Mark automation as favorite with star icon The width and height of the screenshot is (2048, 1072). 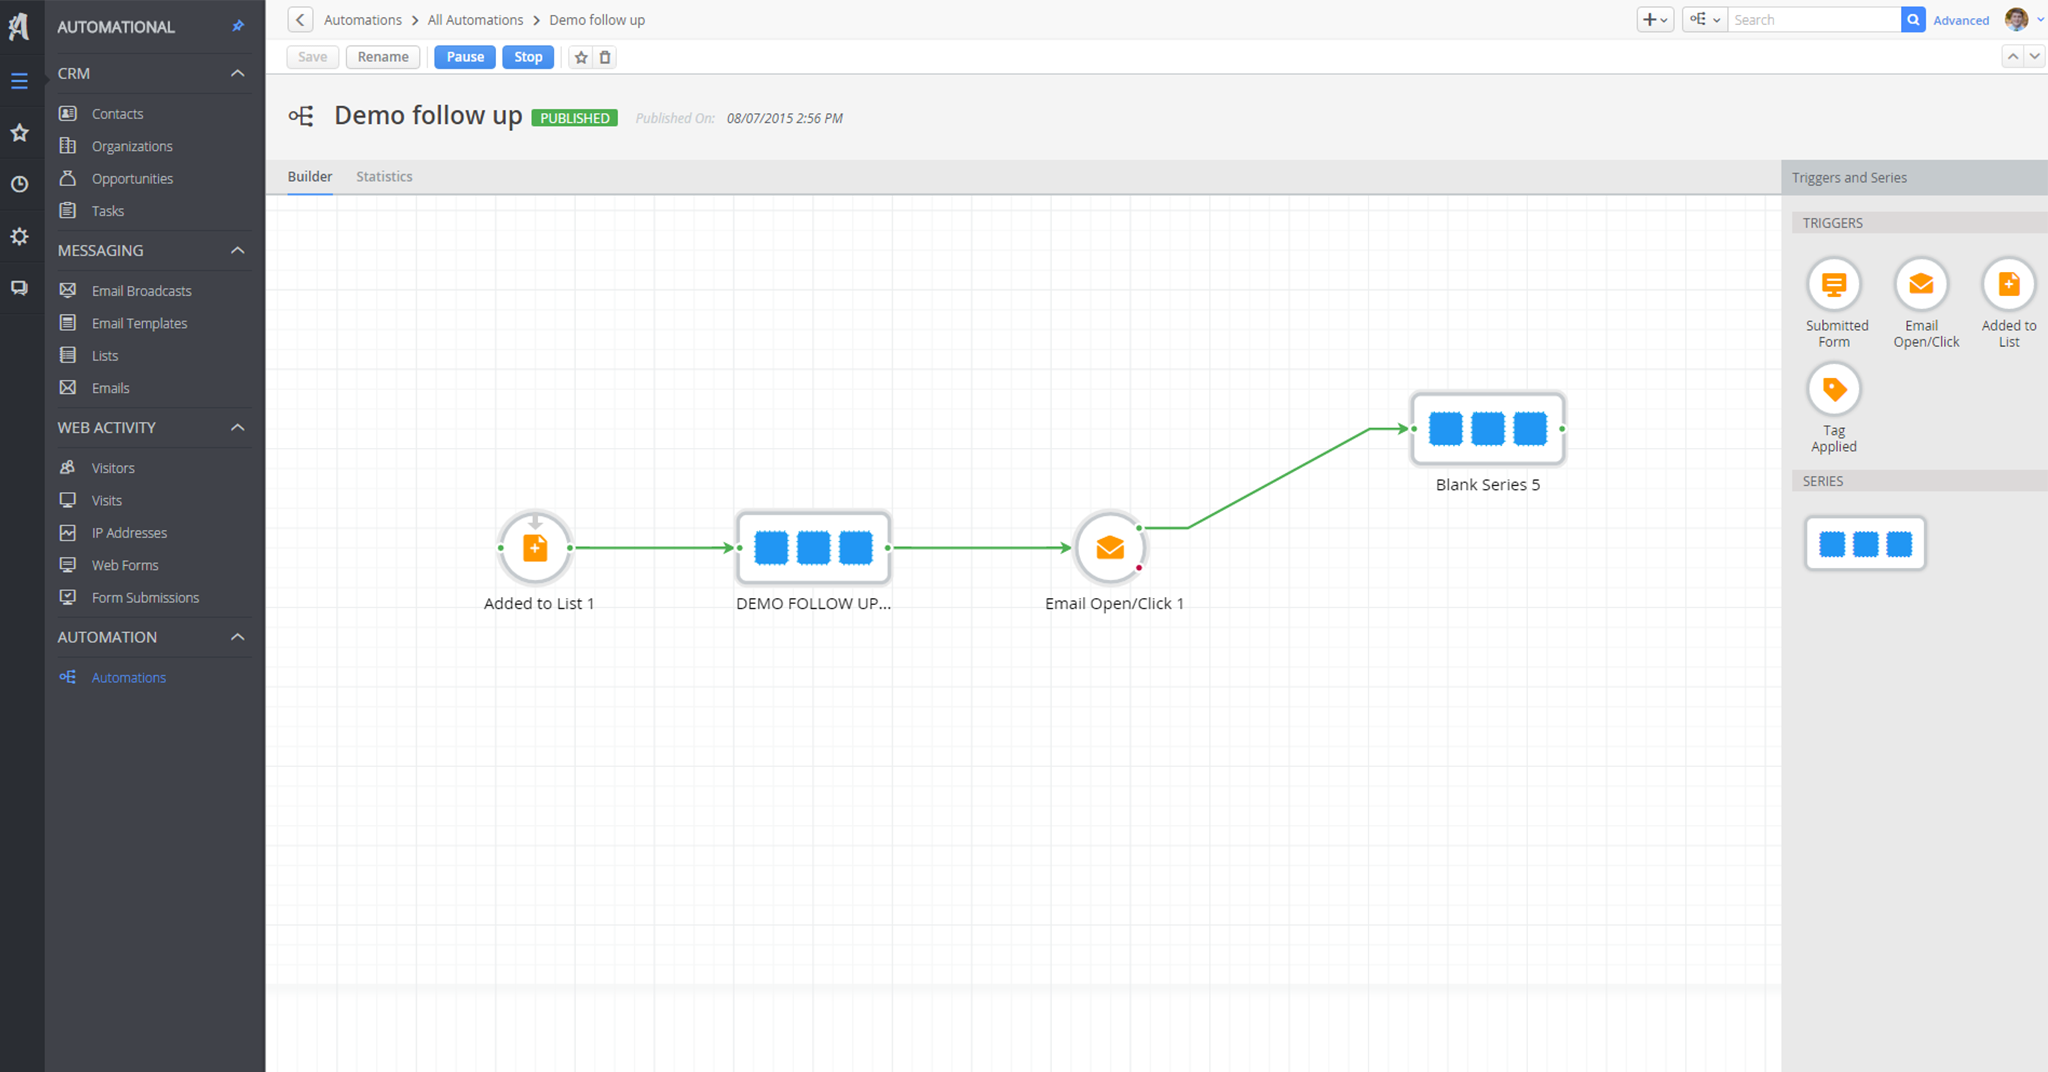[581, 57]
